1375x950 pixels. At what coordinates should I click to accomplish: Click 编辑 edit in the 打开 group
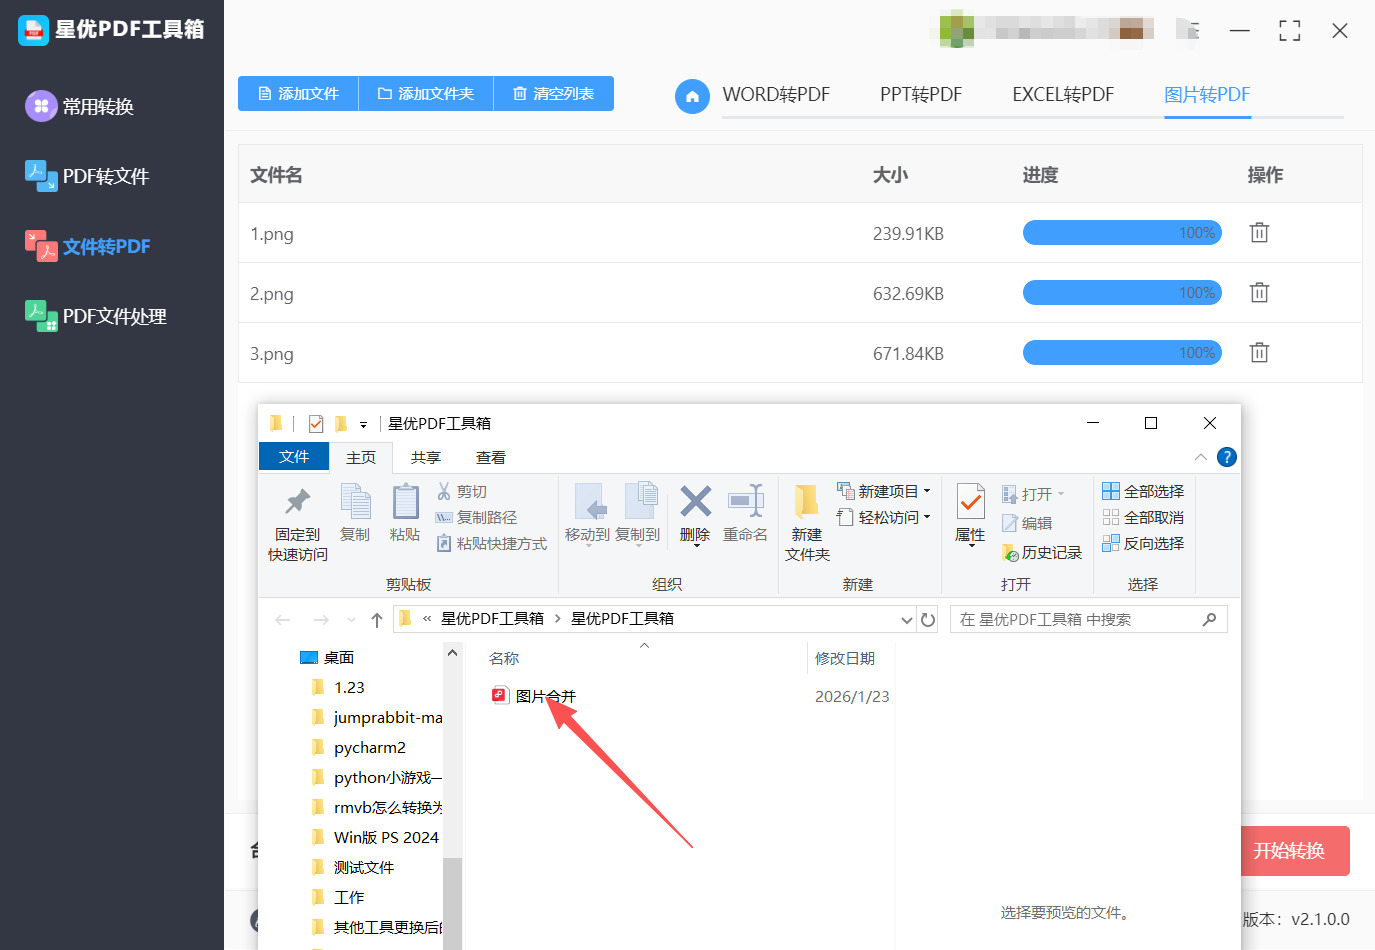pos(1027,523)
